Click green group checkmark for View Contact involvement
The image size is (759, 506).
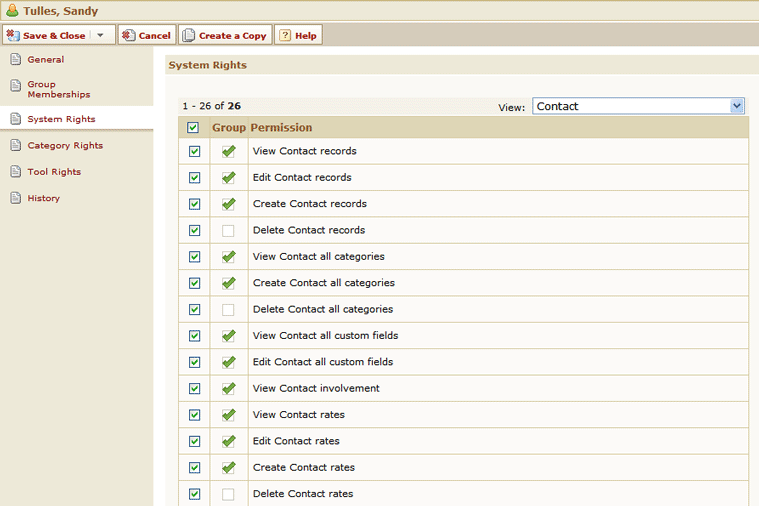229,388
